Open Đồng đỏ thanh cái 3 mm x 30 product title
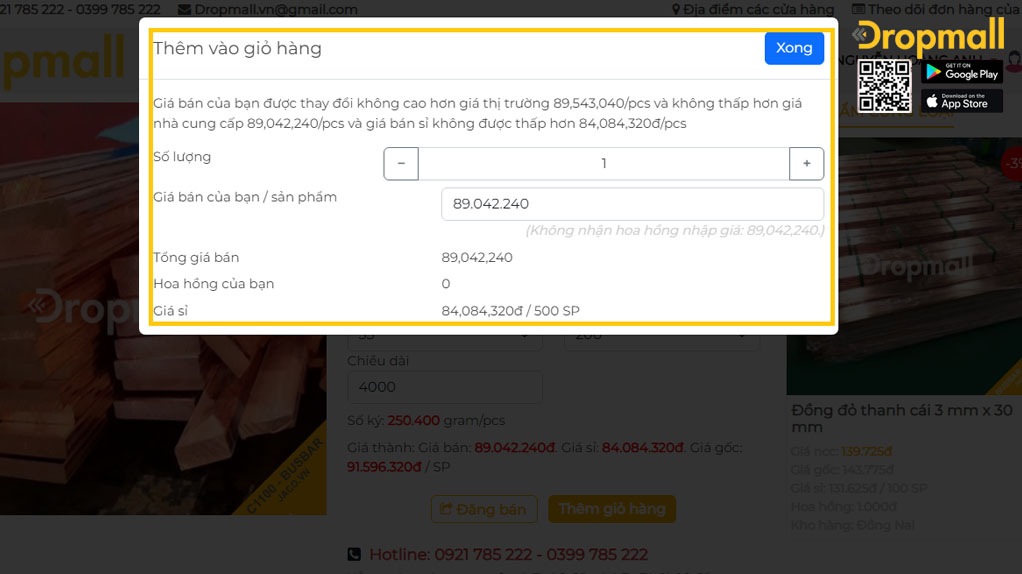The height and width of the screenshot is (574, 1022). click(x=901, y=418)
